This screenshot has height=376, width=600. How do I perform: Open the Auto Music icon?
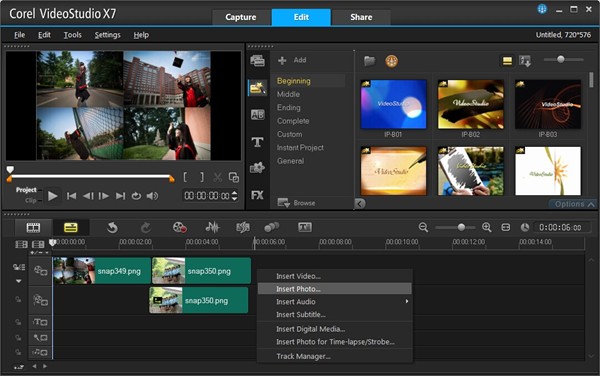[243, 227]
